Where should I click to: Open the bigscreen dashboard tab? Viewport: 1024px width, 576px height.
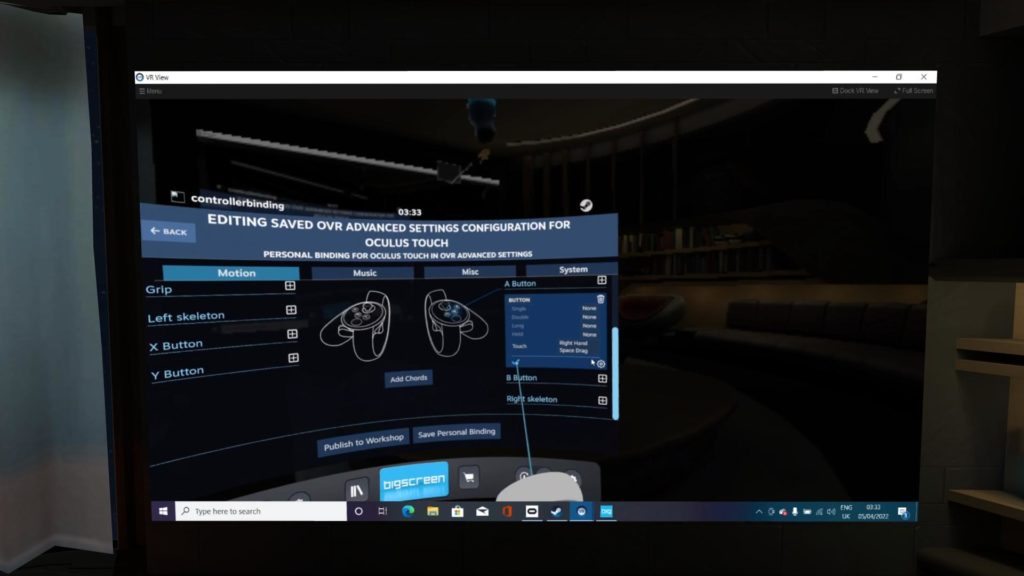[x=414, y=482]
